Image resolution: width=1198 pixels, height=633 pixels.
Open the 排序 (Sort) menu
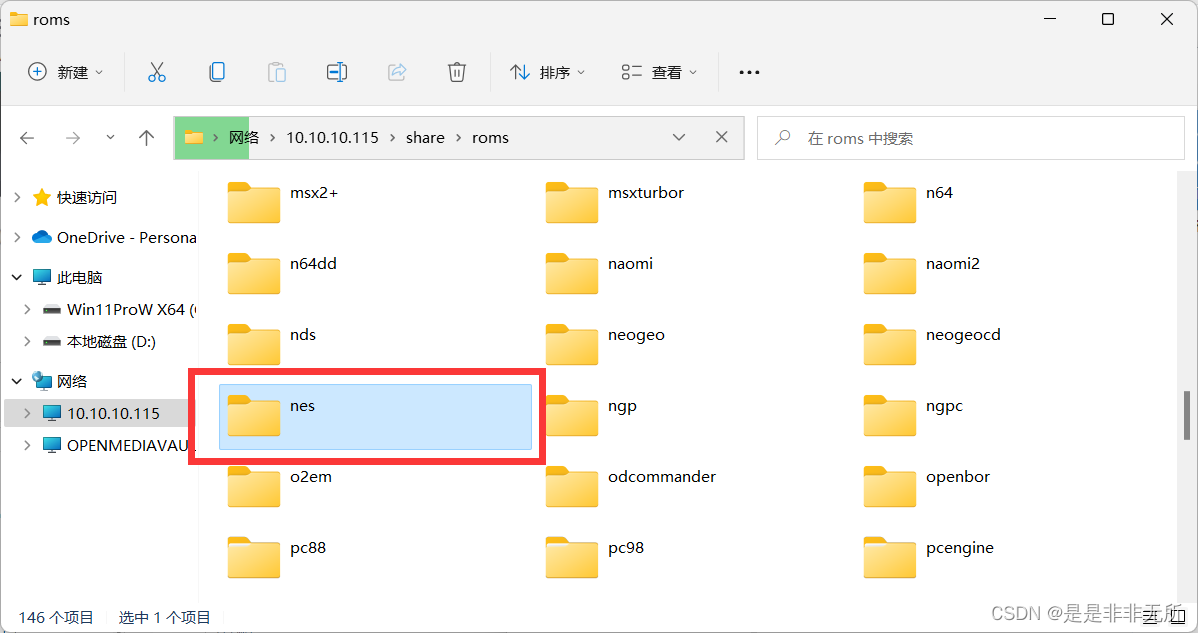click(x=548, y=71)
